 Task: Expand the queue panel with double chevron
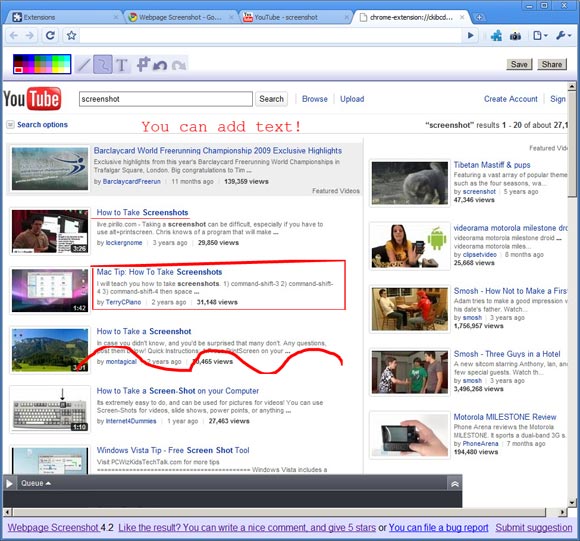point(455,484)
